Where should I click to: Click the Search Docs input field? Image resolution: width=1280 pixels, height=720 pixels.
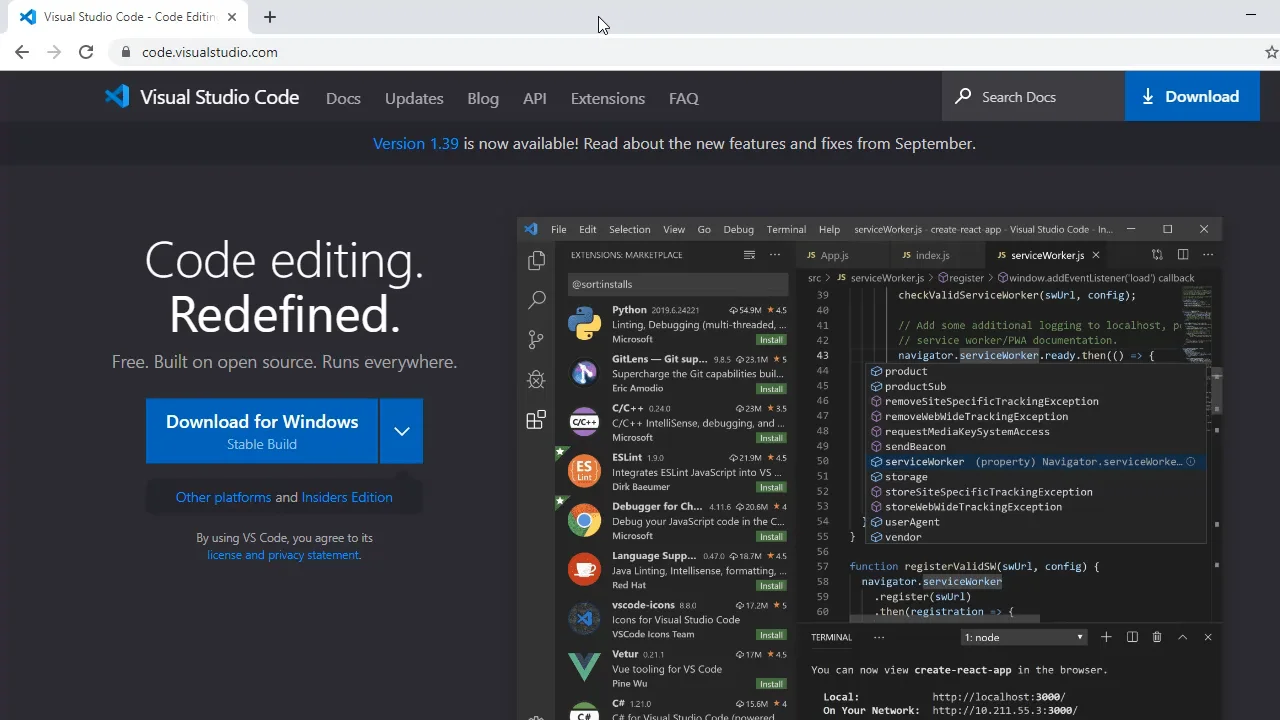pos(1034,96)
